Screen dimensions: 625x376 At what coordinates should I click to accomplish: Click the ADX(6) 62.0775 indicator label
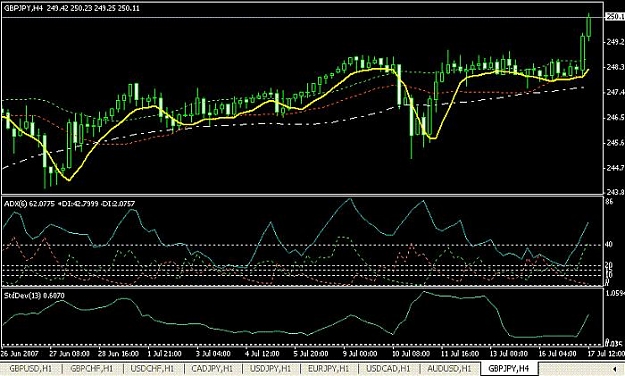pyautogui.click(x=69, y=204)
